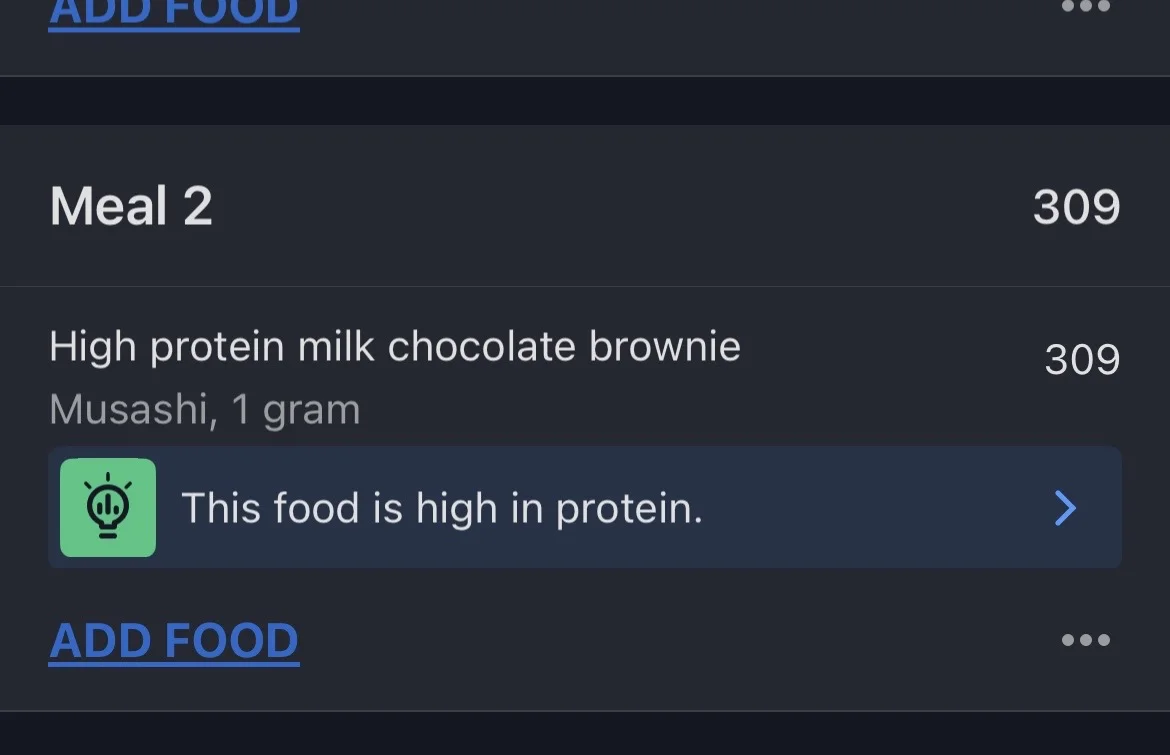Viewport: 1170px width, 755px height.
Task: Click blank area of Meal 2 header row
Action: click(620, 207)
